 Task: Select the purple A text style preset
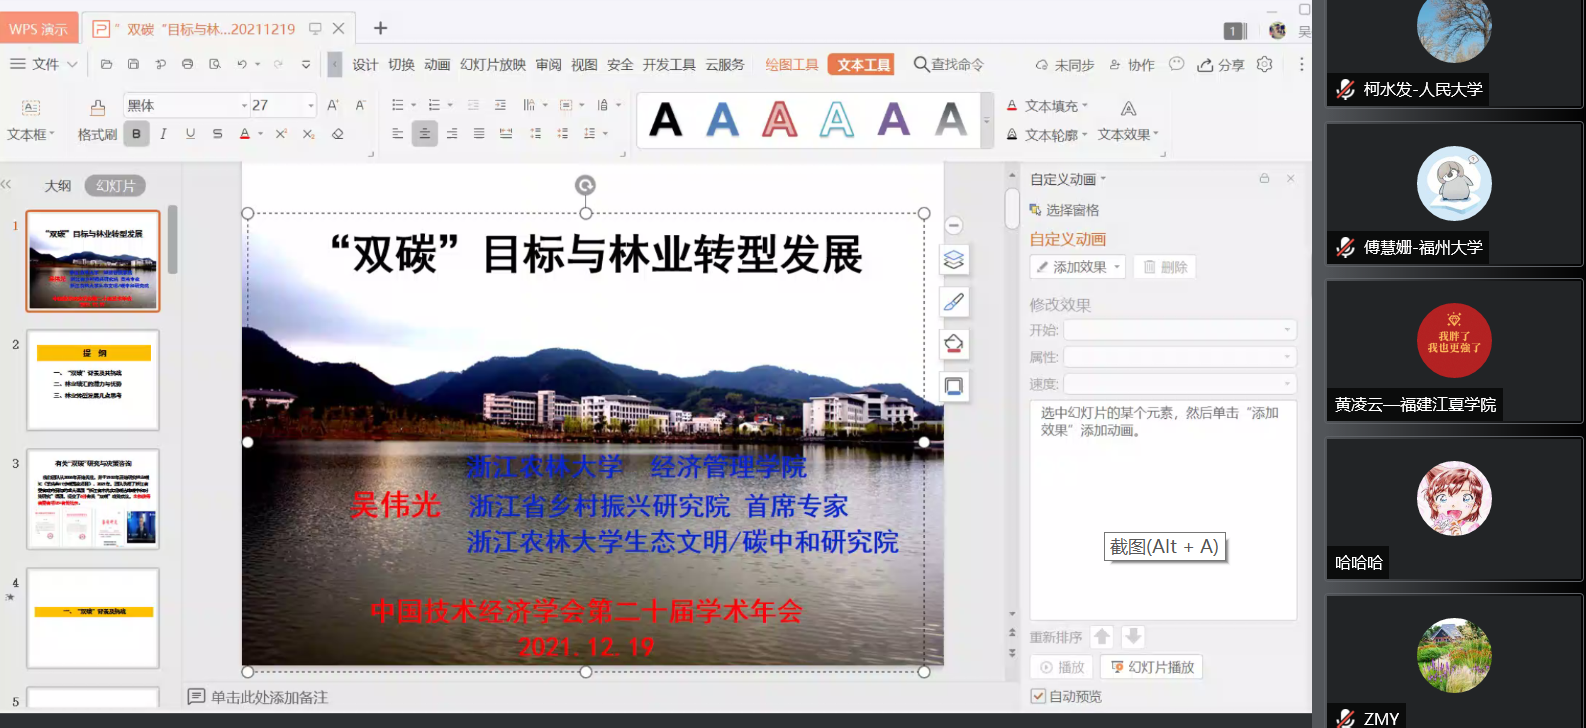click(893, 120)
